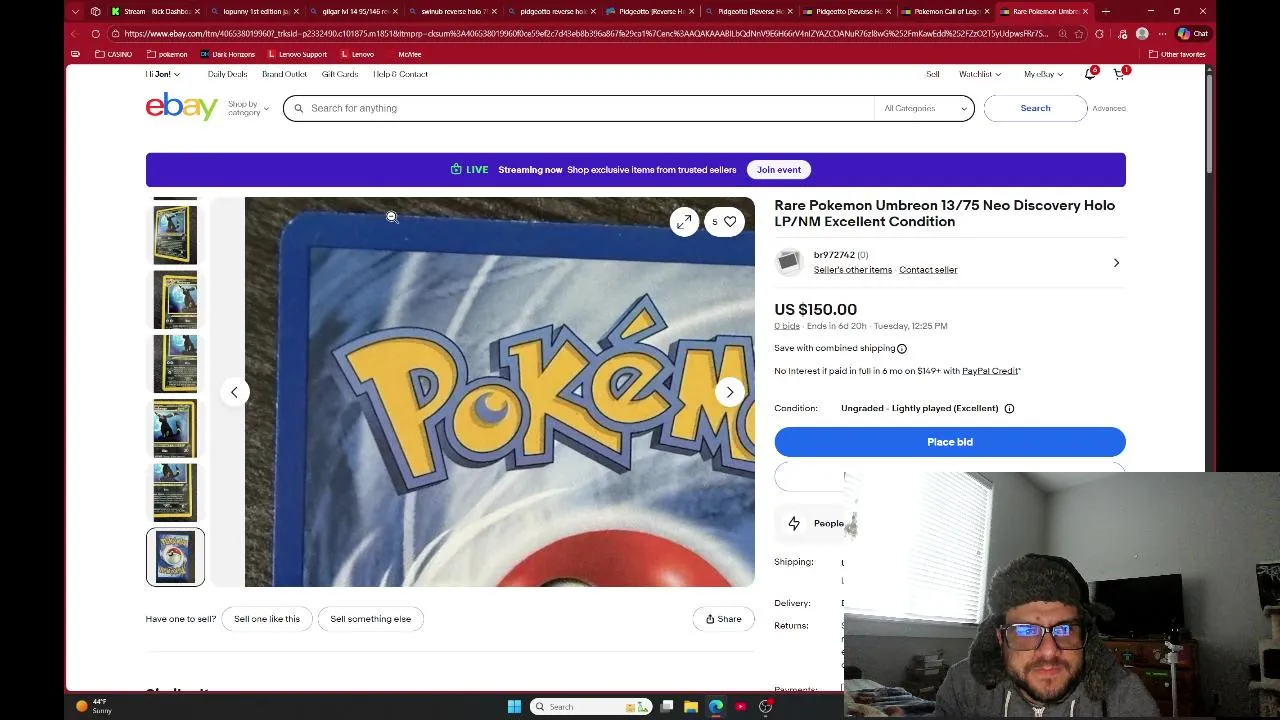Click the Place bid button
1280x720 pixels.
tap(950, 442)
